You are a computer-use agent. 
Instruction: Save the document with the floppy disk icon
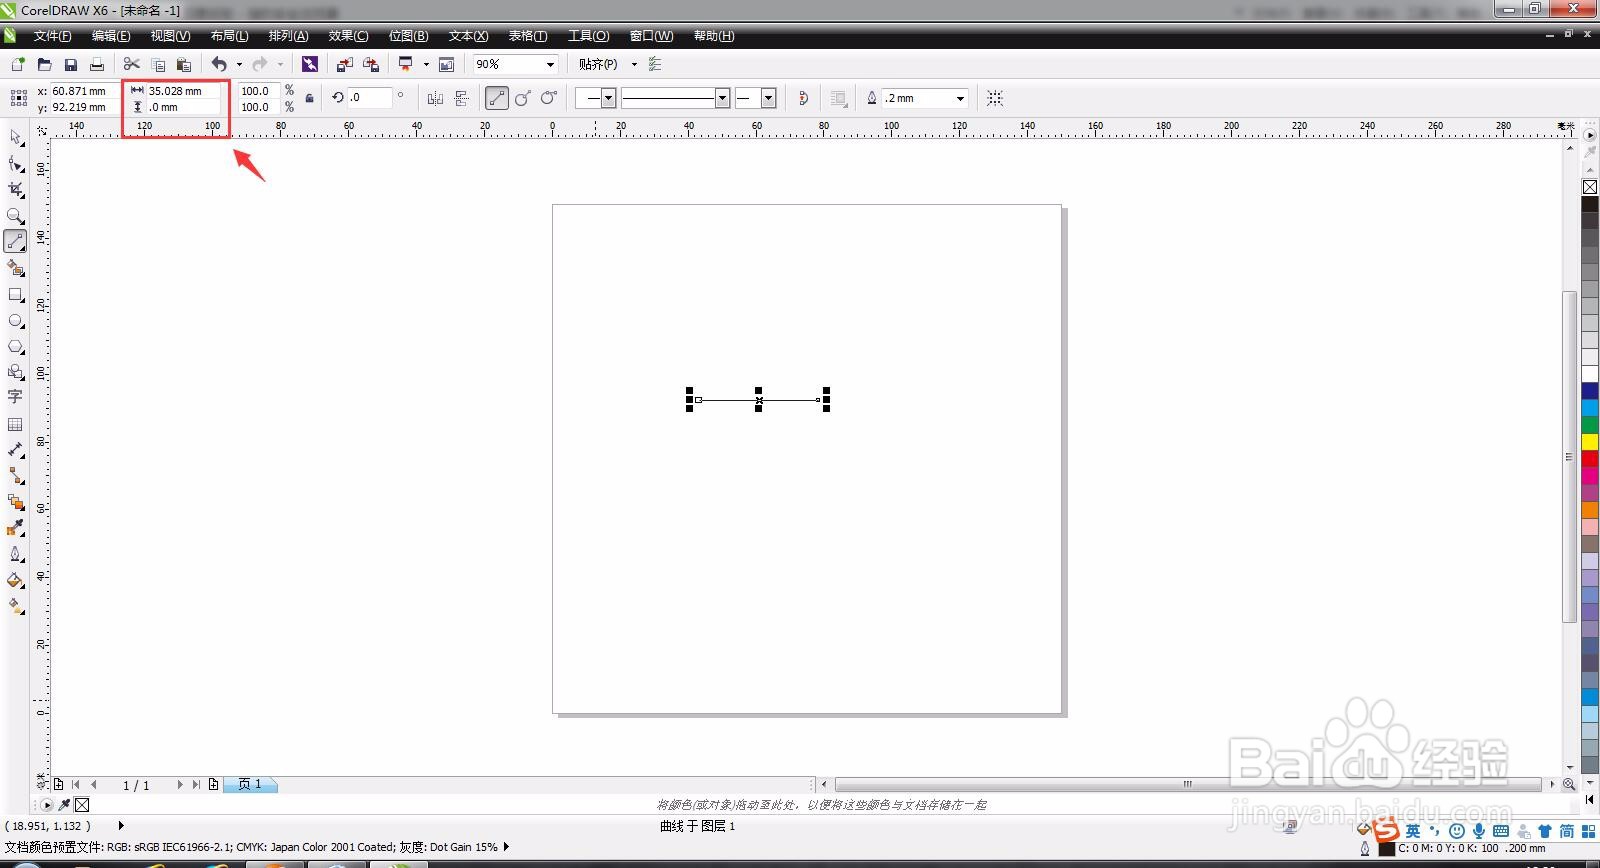coord(70,64)
